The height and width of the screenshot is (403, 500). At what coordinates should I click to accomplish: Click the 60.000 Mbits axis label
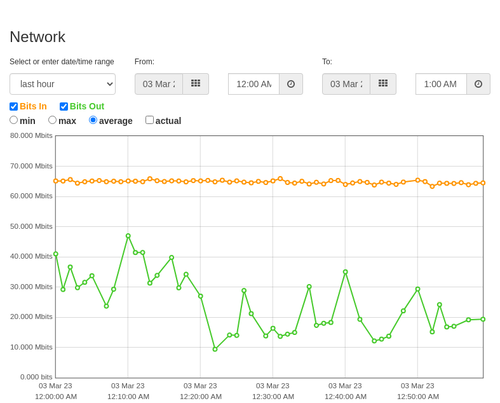click(x=31, y=196)
